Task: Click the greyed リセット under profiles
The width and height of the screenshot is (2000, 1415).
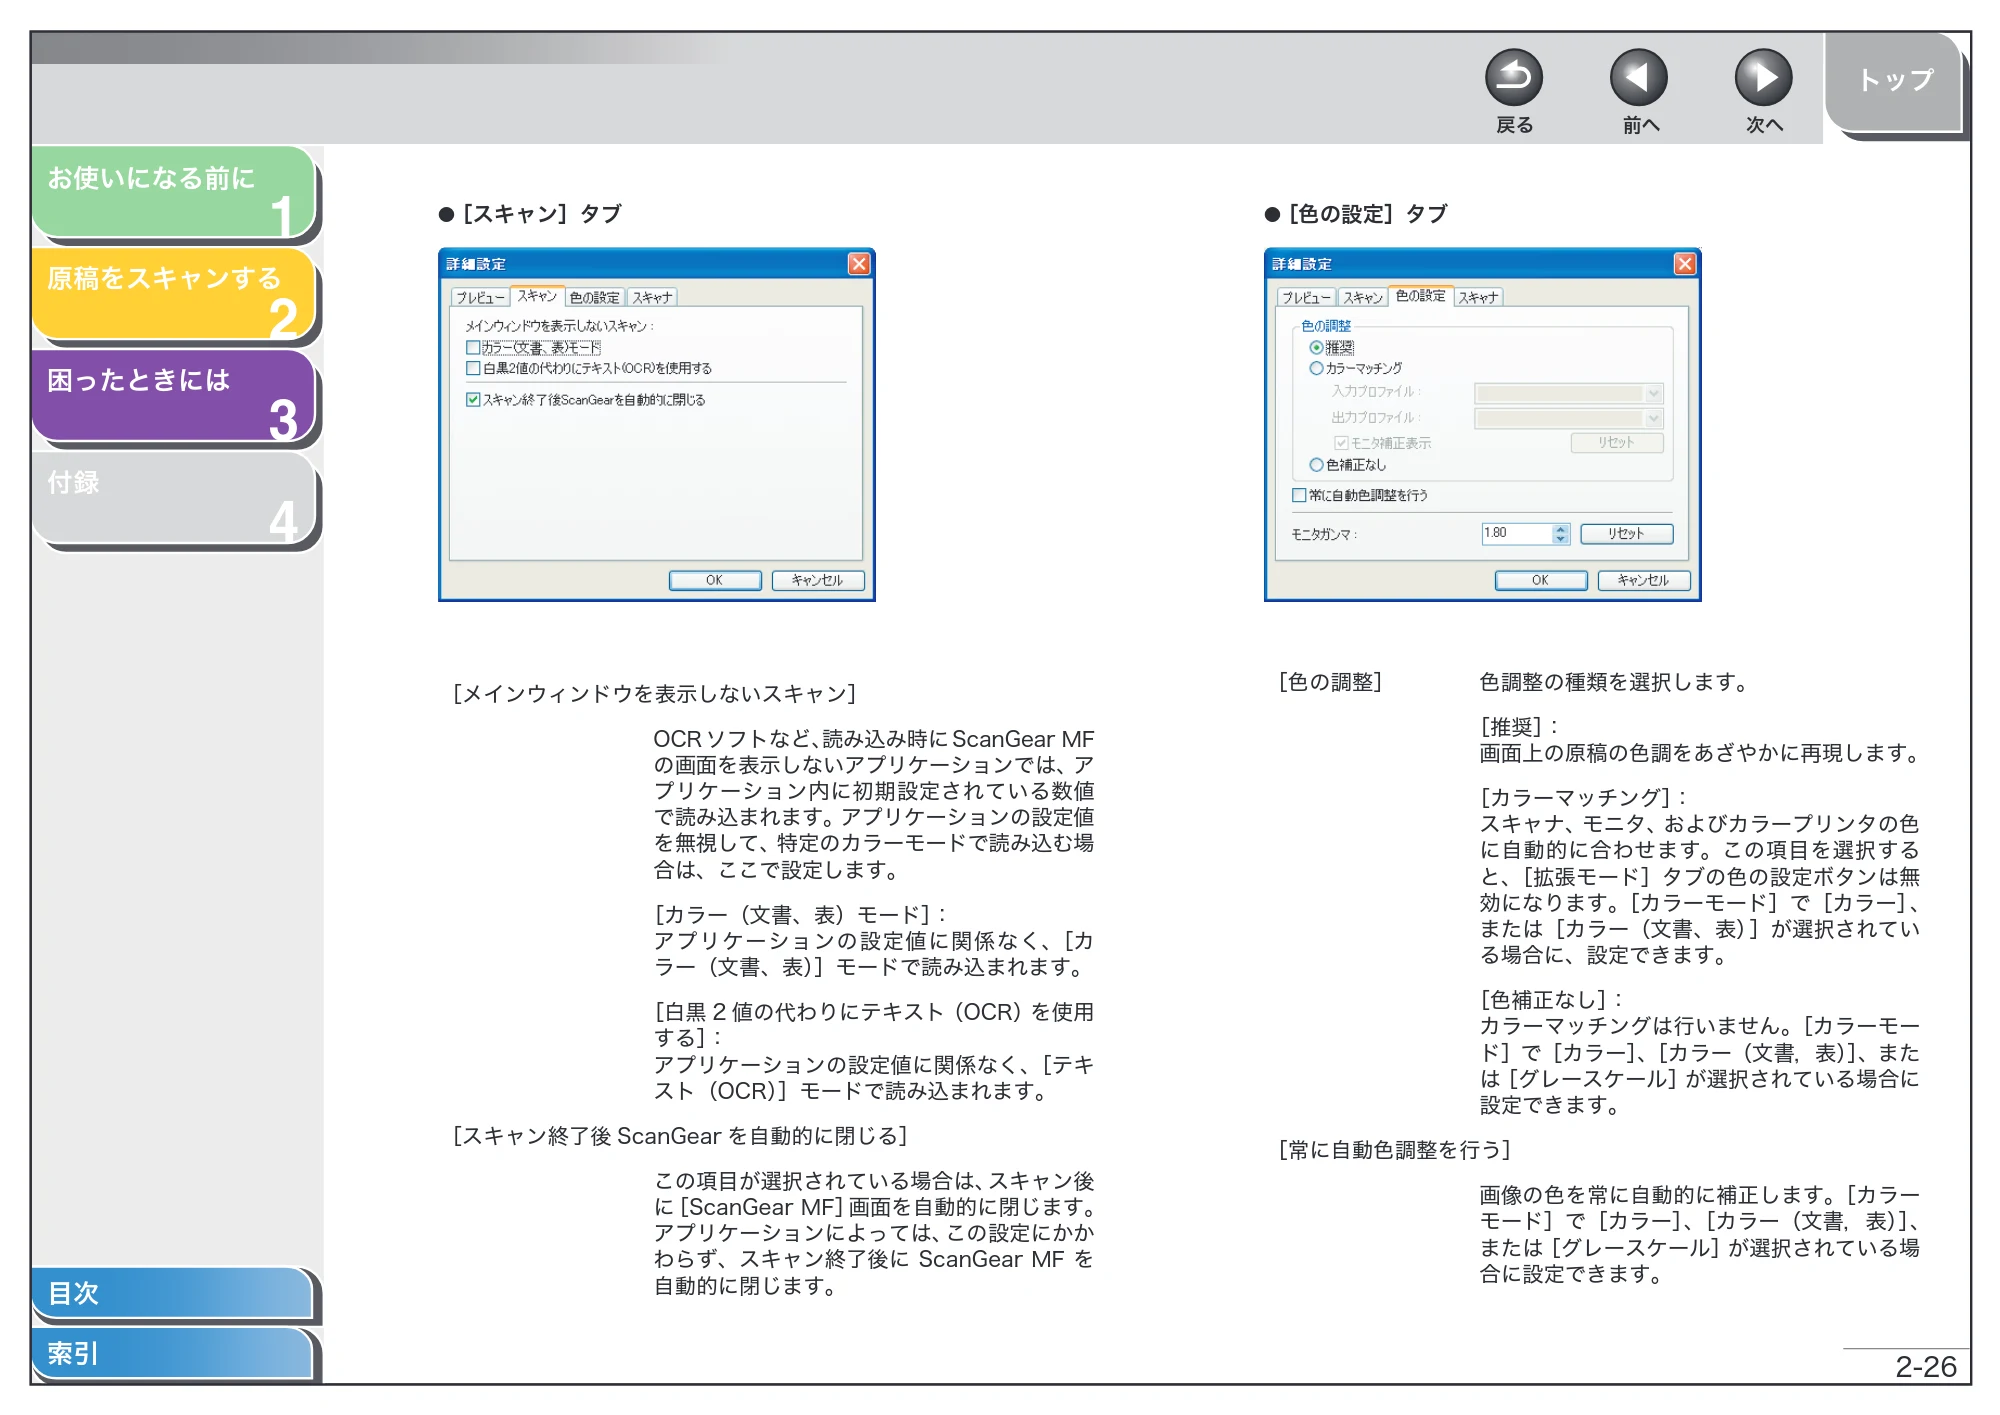Action: tap(1616, 443)
